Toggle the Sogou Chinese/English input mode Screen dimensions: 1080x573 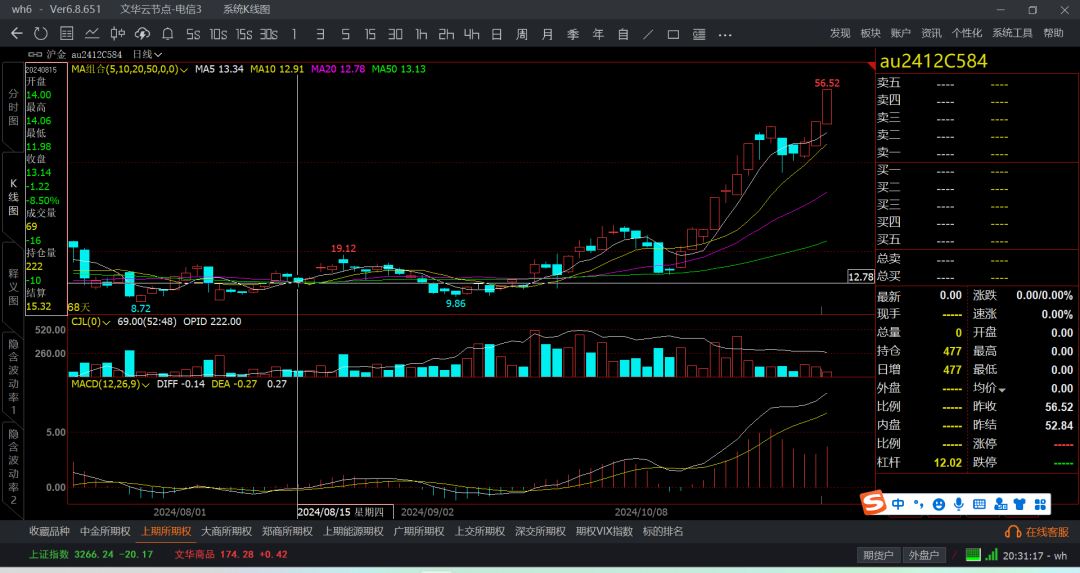899,502
